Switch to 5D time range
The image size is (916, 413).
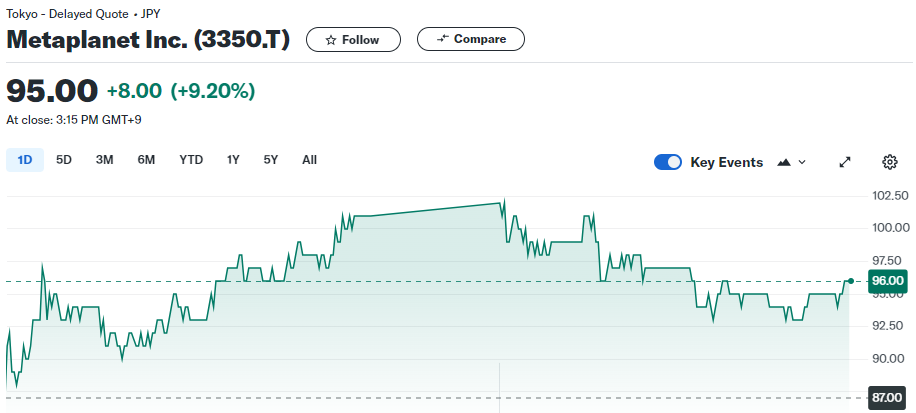click(x=64, y=160)
